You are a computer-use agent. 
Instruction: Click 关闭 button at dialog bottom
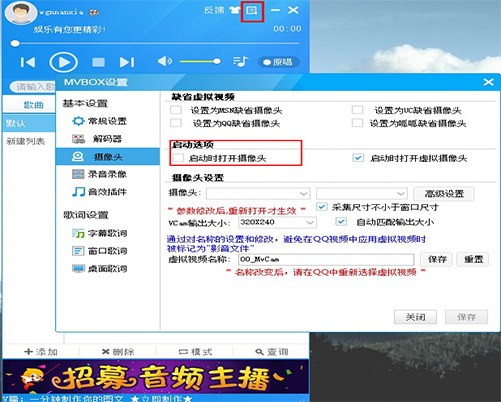(415, 317)
